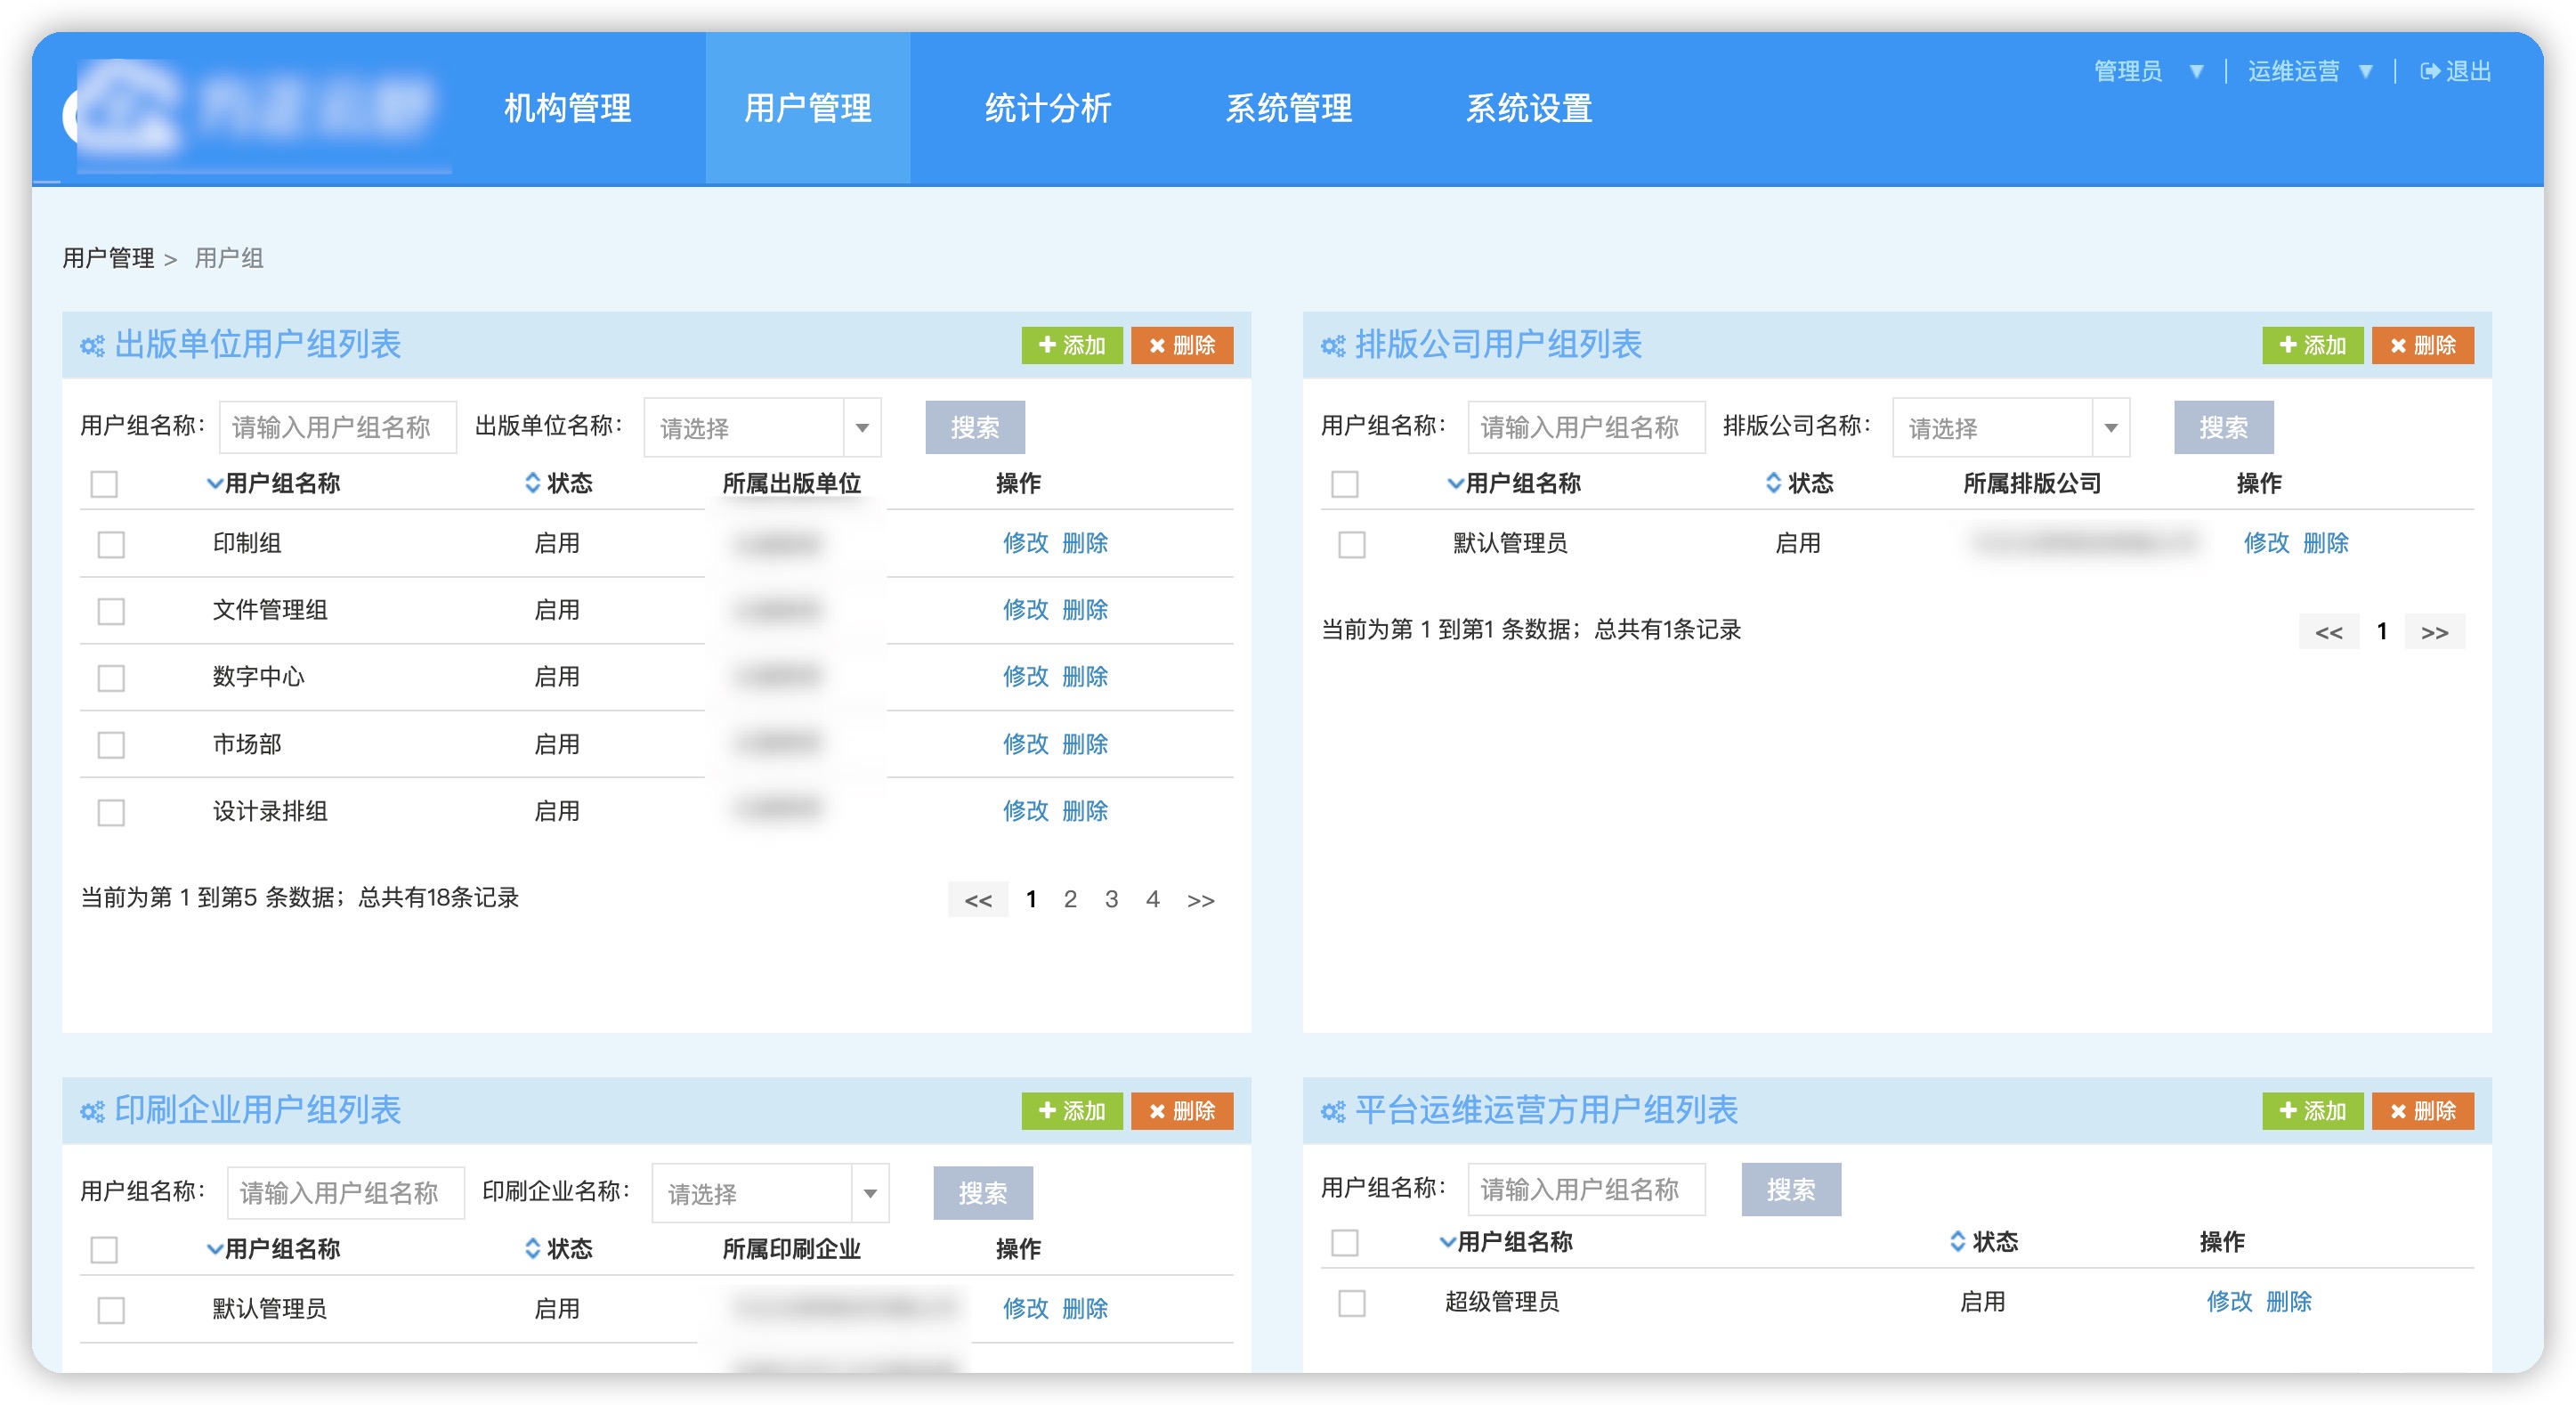Focus 用户组名称 input in 平台运维运营方 panel
2576x1405 pixels.
pyautogui.click(x=1586, y=1190)
